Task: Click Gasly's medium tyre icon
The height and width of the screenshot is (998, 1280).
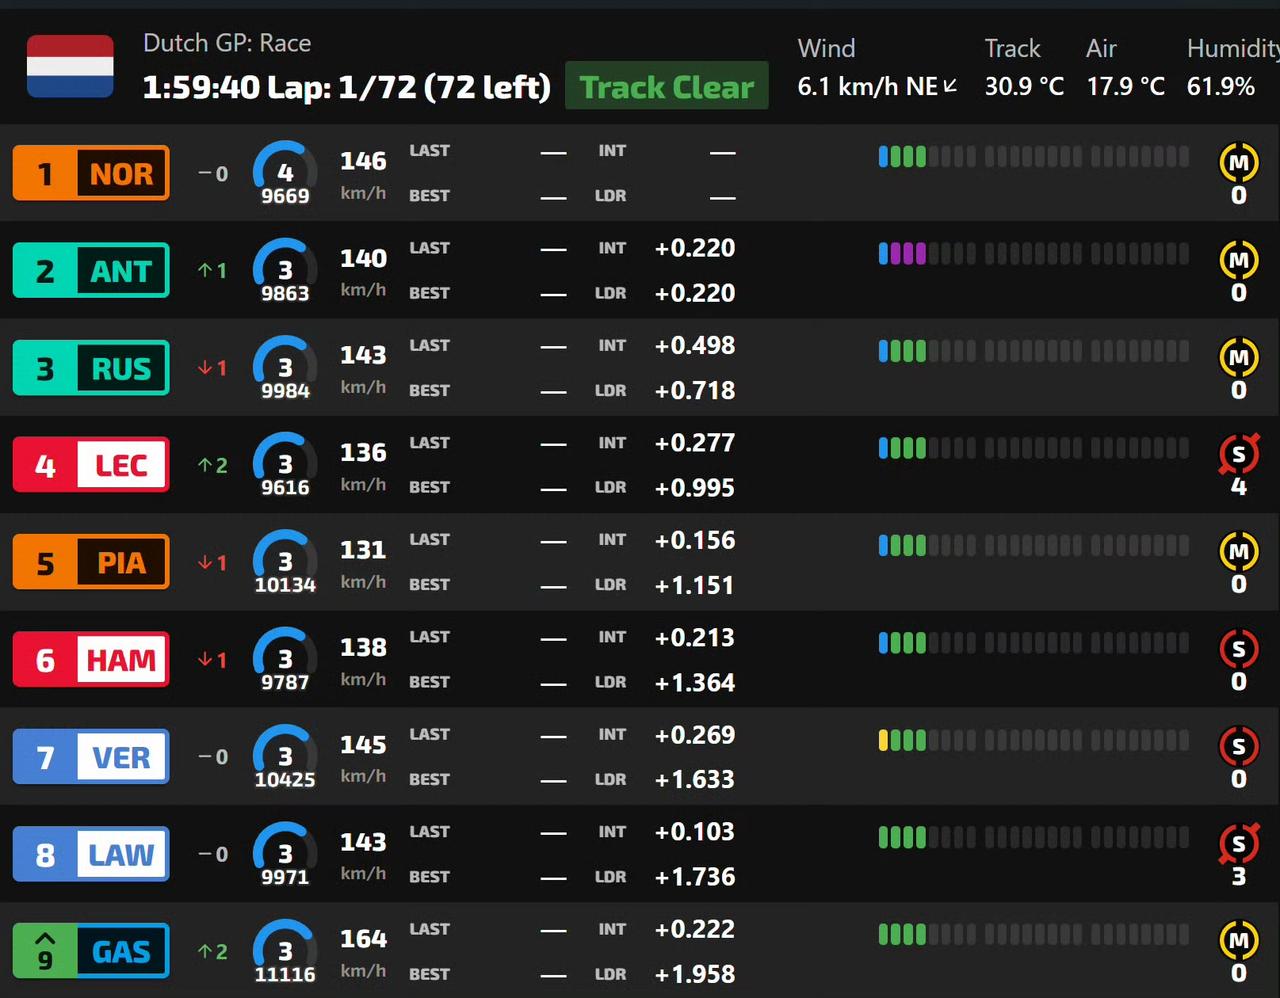Action: click(1238, 940)
